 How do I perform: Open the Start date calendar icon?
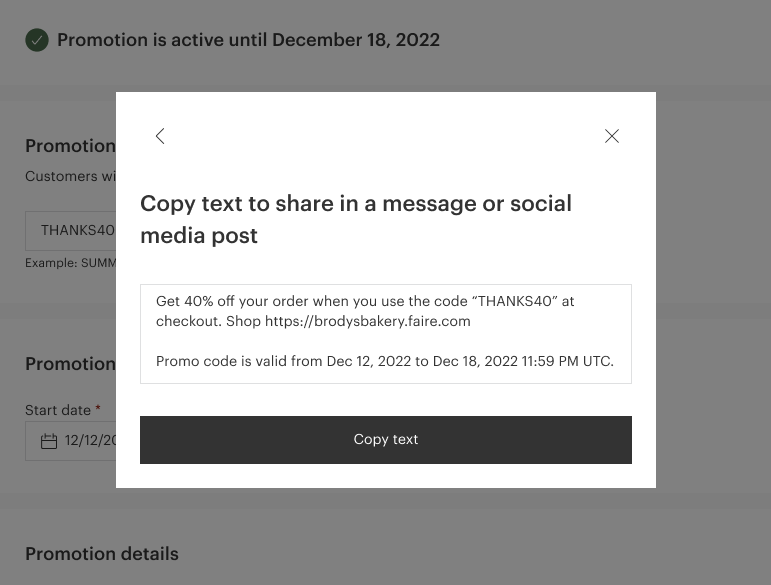(x=48, y=440)
